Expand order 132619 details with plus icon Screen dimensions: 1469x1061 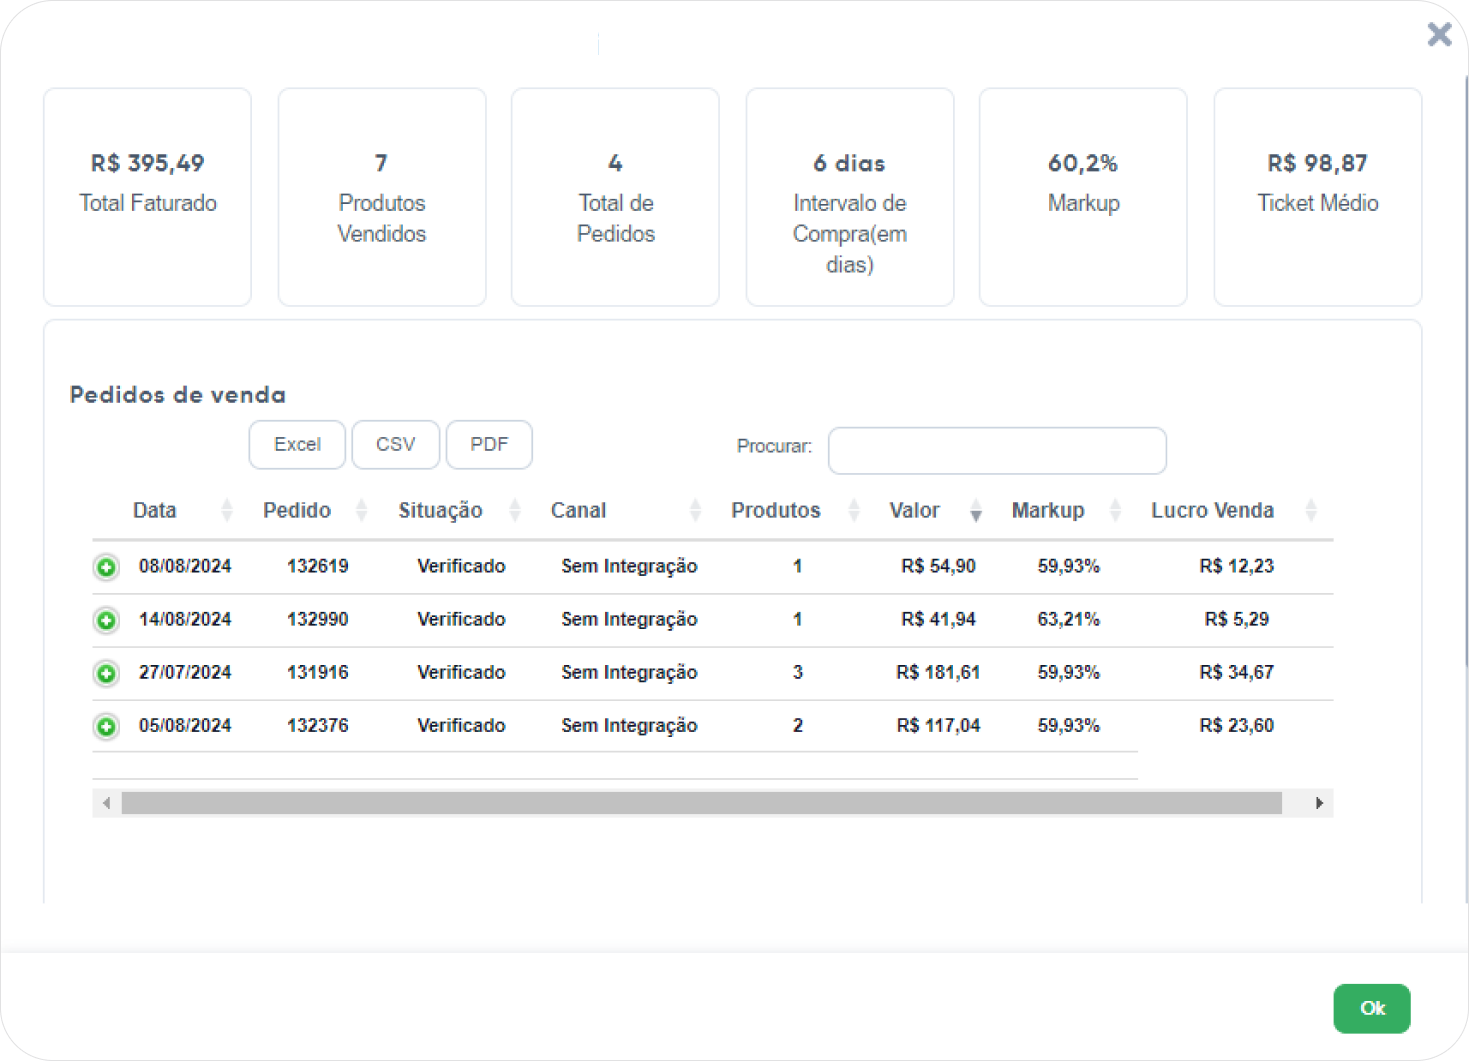pos(106,567)
